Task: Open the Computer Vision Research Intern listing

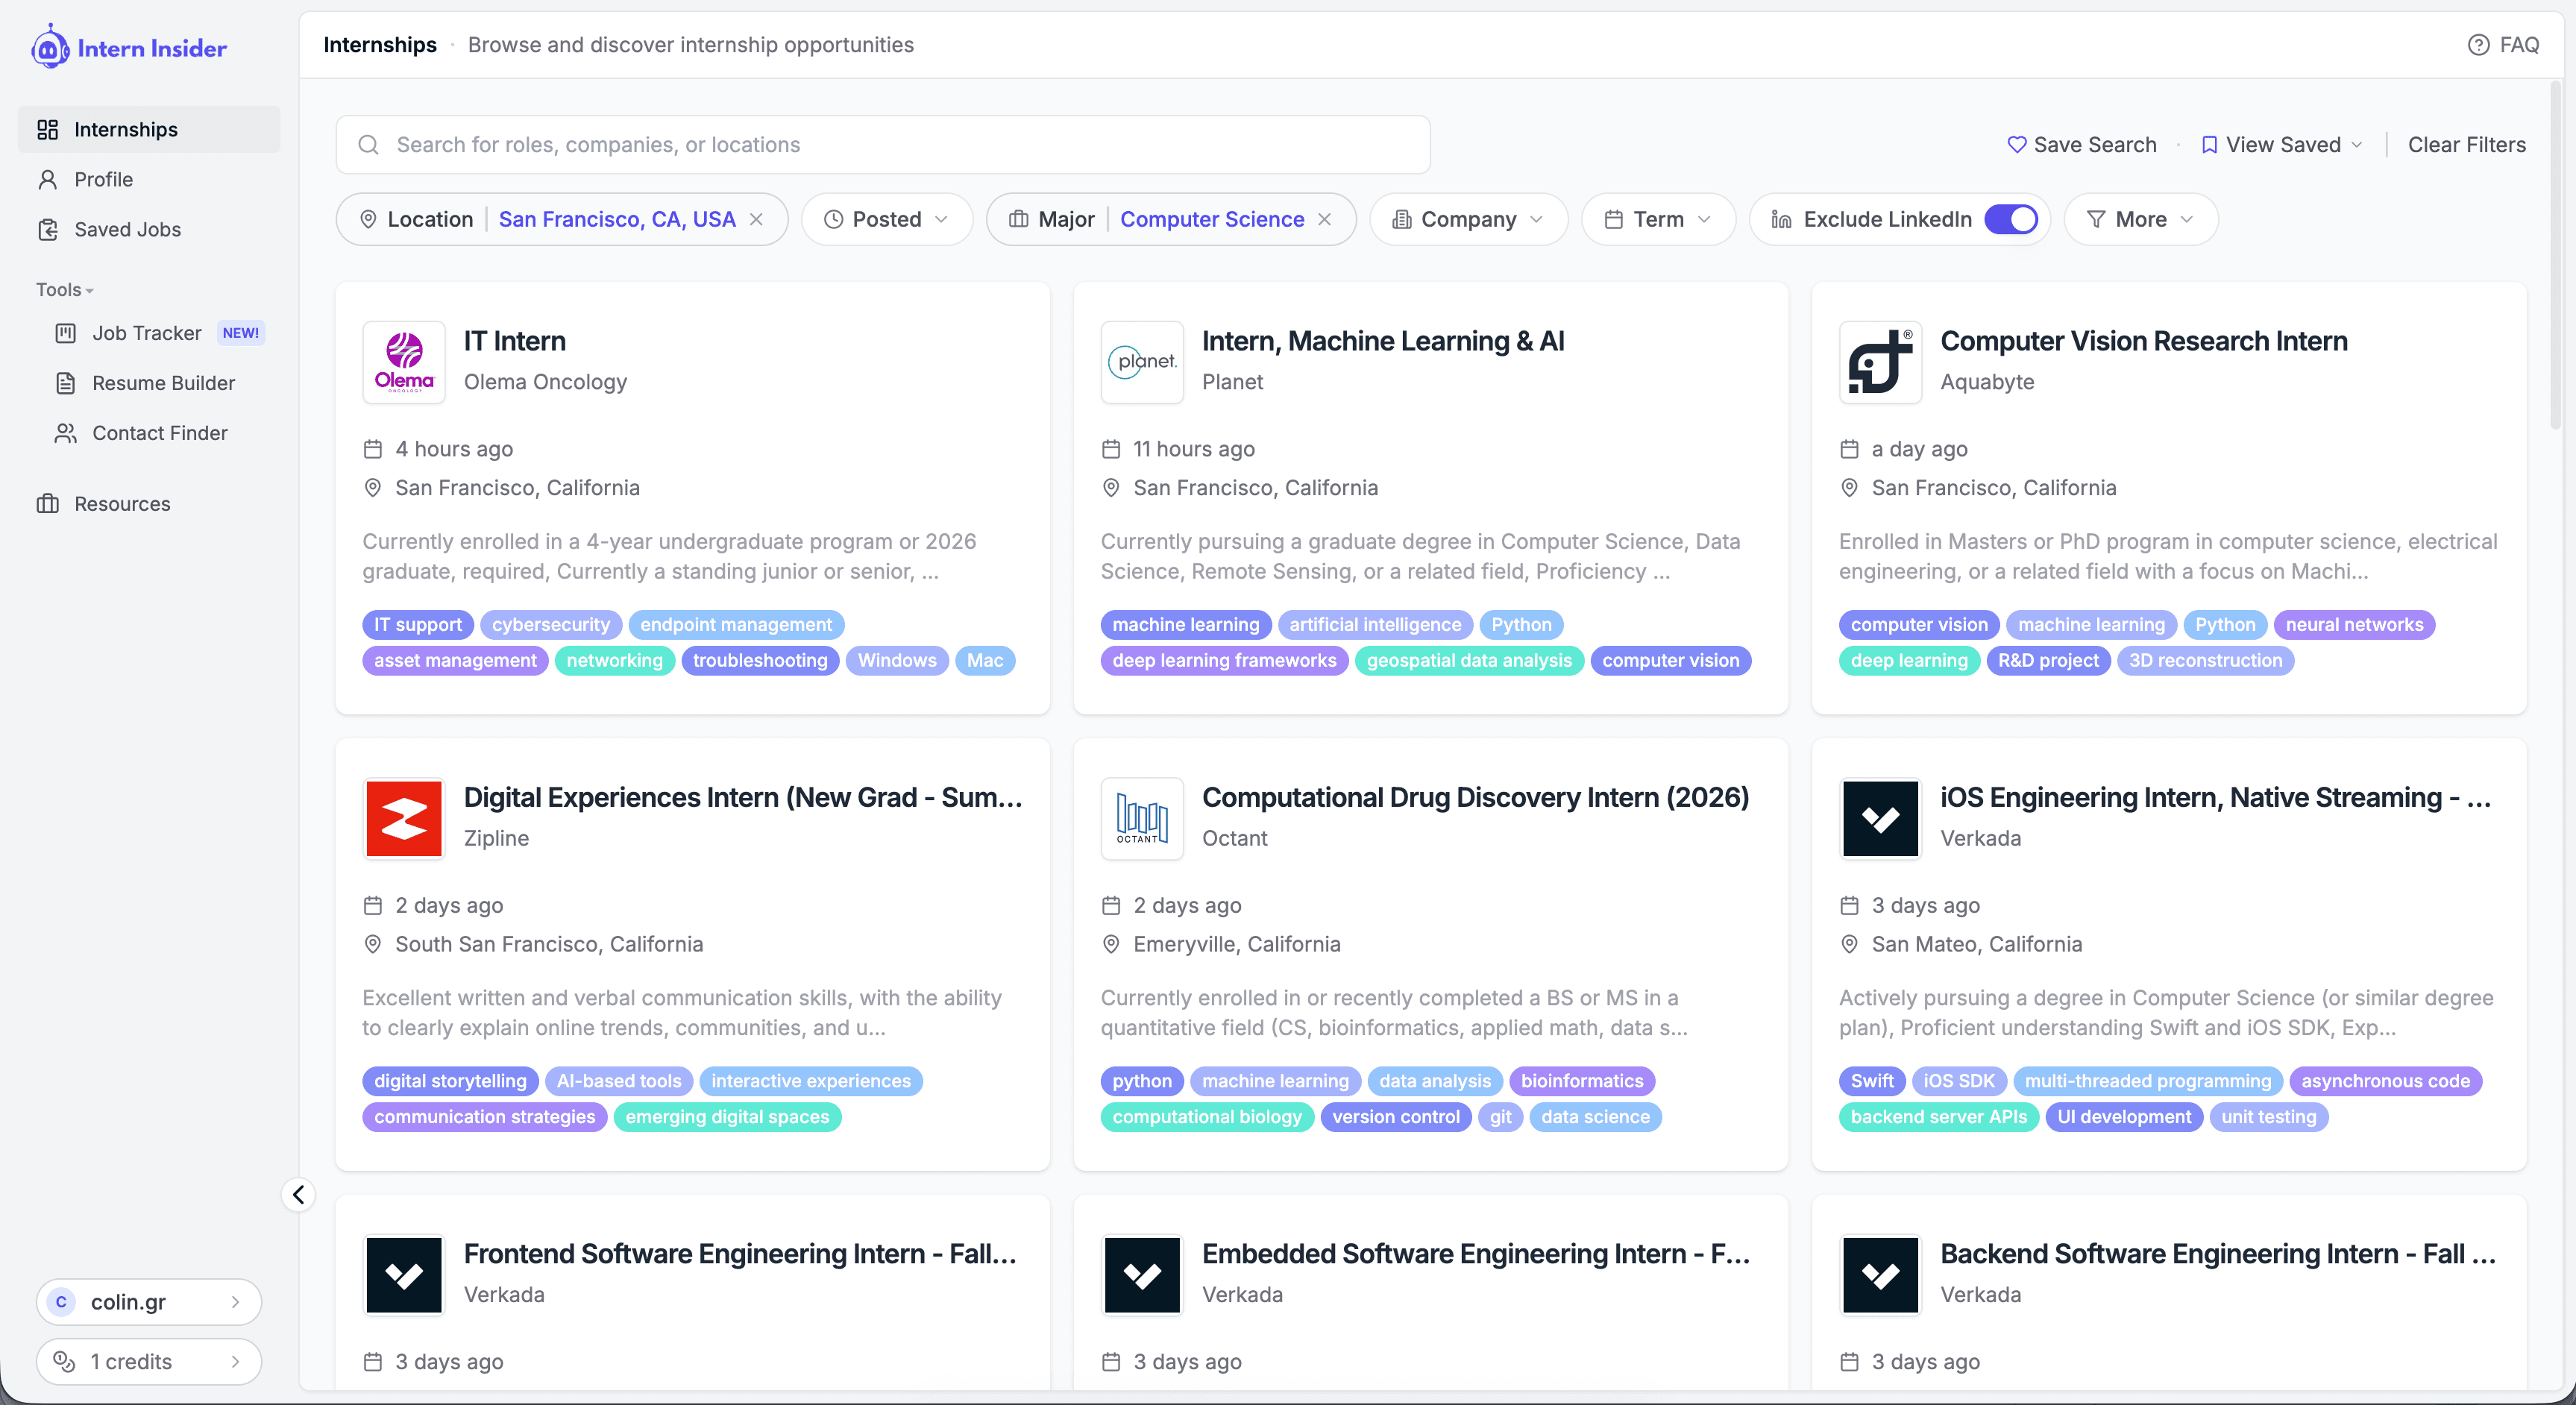Action: [2143, 341]
